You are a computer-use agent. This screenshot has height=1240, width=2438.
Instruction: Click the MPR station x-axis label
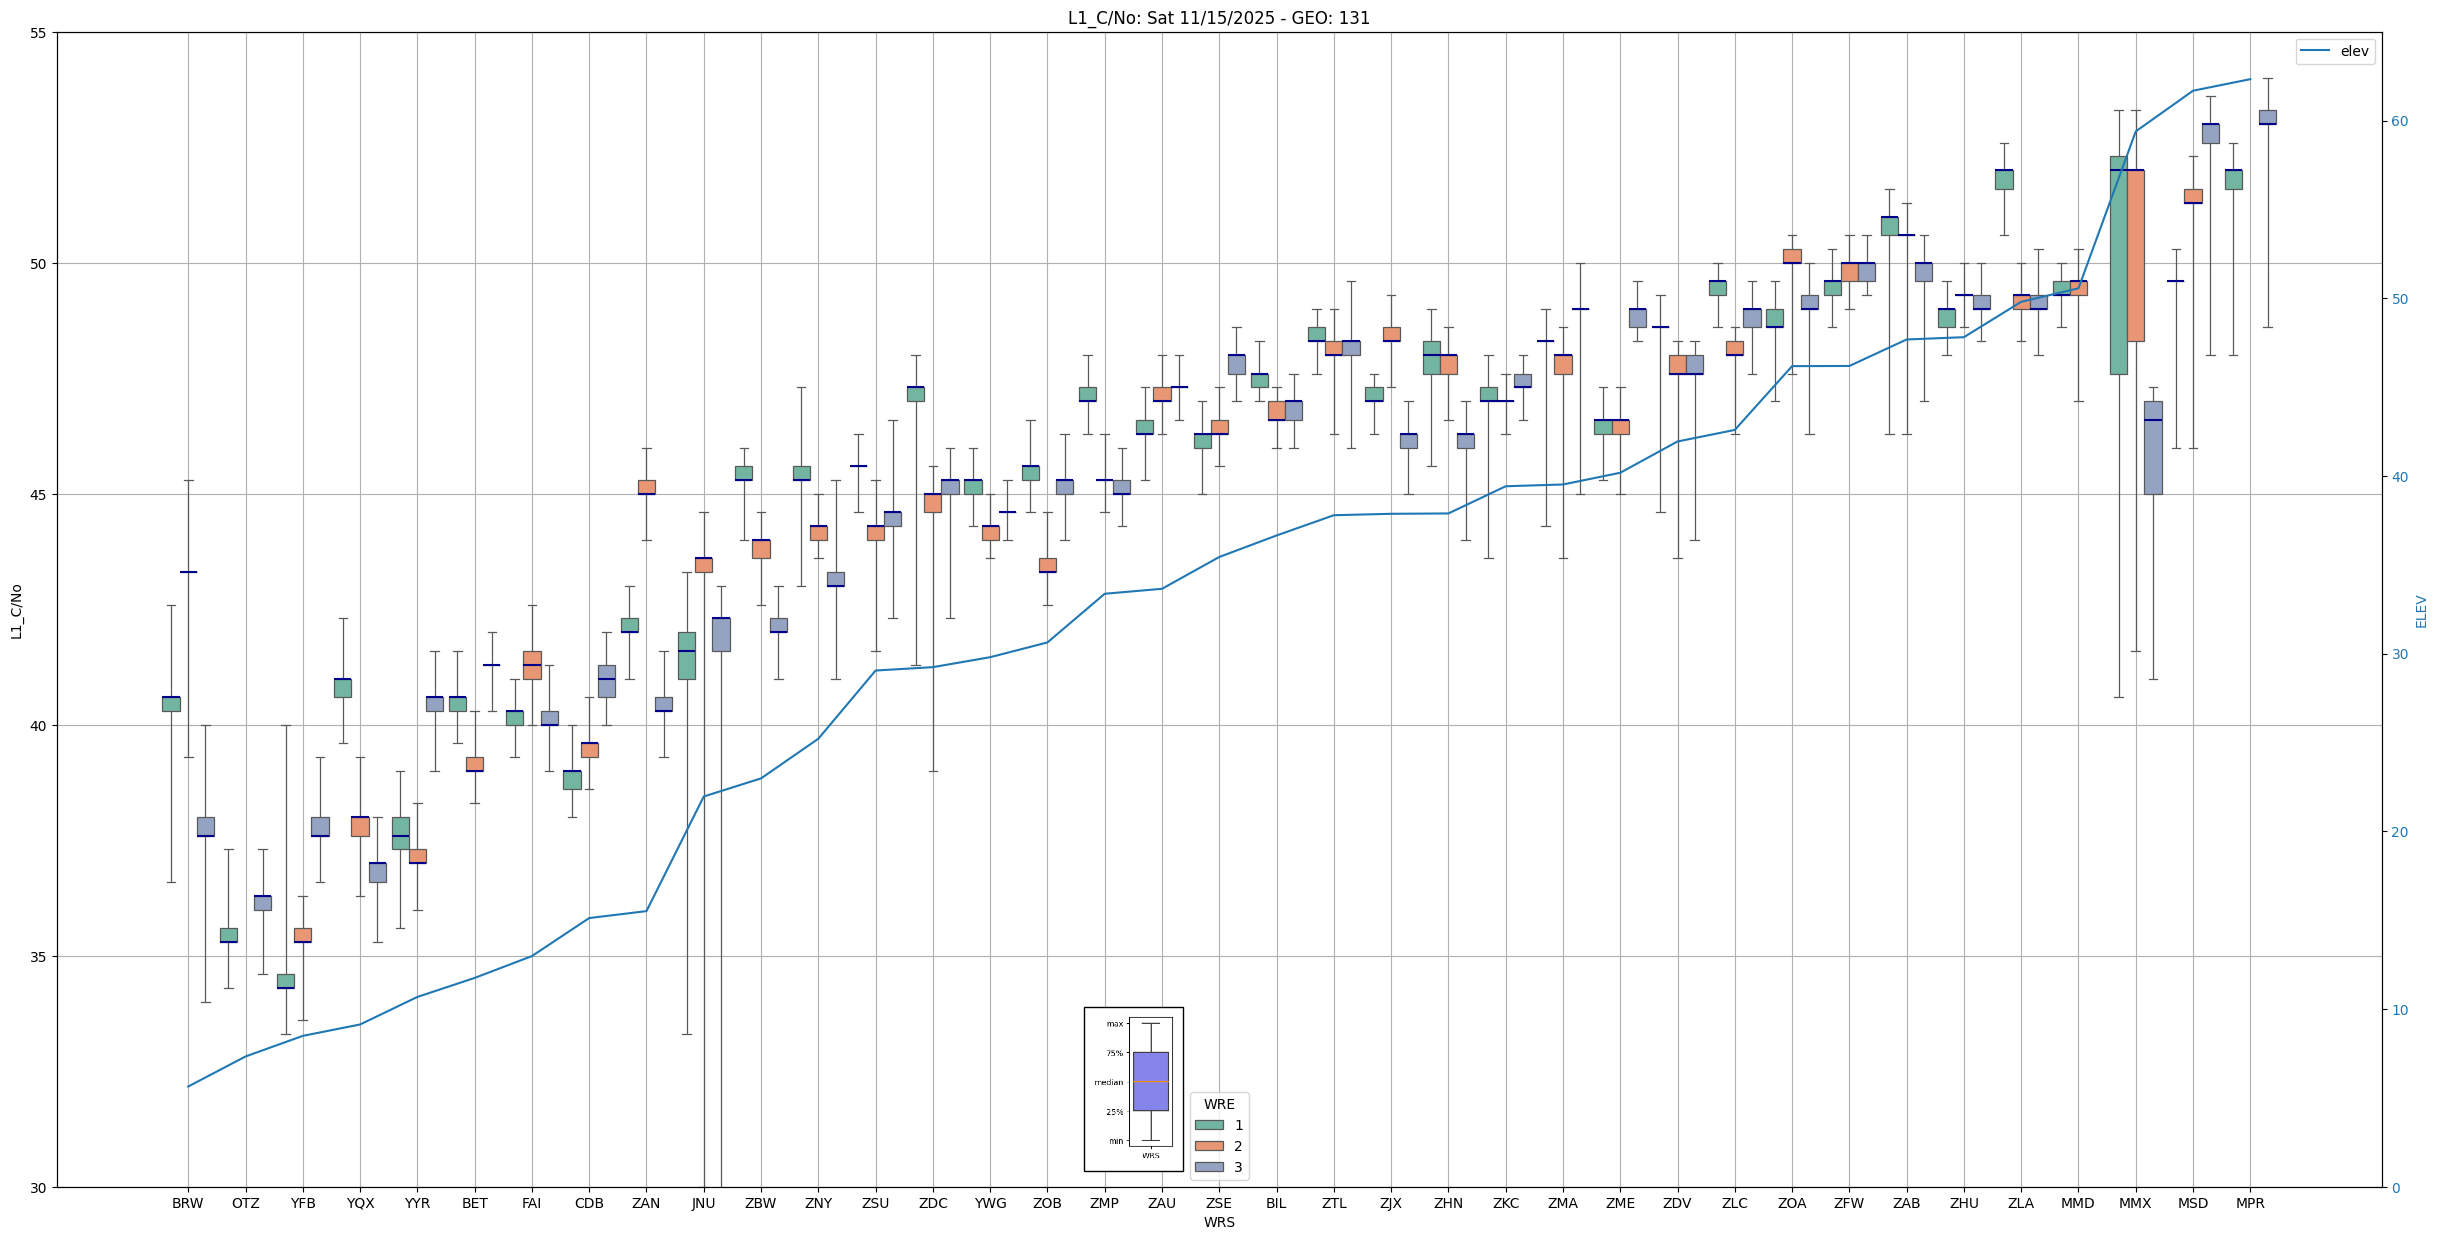coord(2250,1203)
